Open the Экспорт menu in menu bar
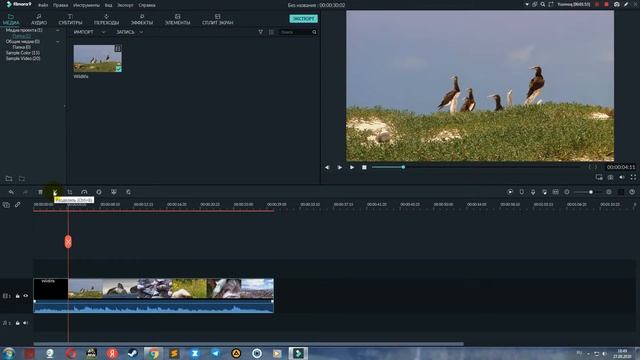 125,5
